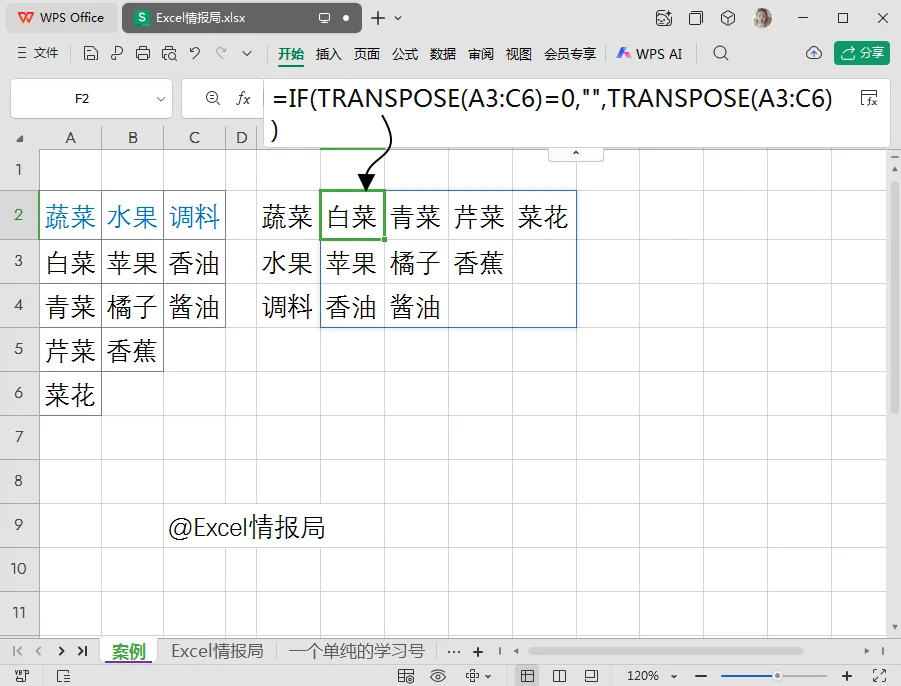Switch to page break preview view

559,676
